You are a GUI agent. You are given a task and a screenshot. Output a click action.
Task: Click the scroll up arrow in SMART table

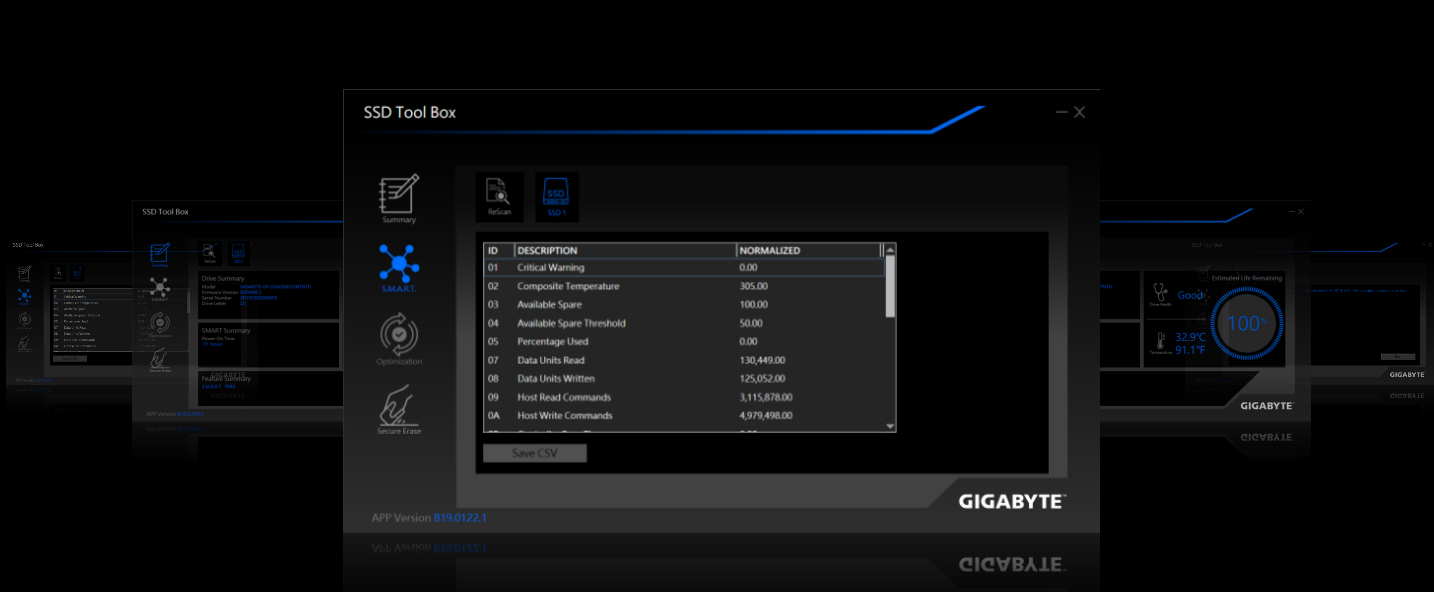click(x=890, y=250)
